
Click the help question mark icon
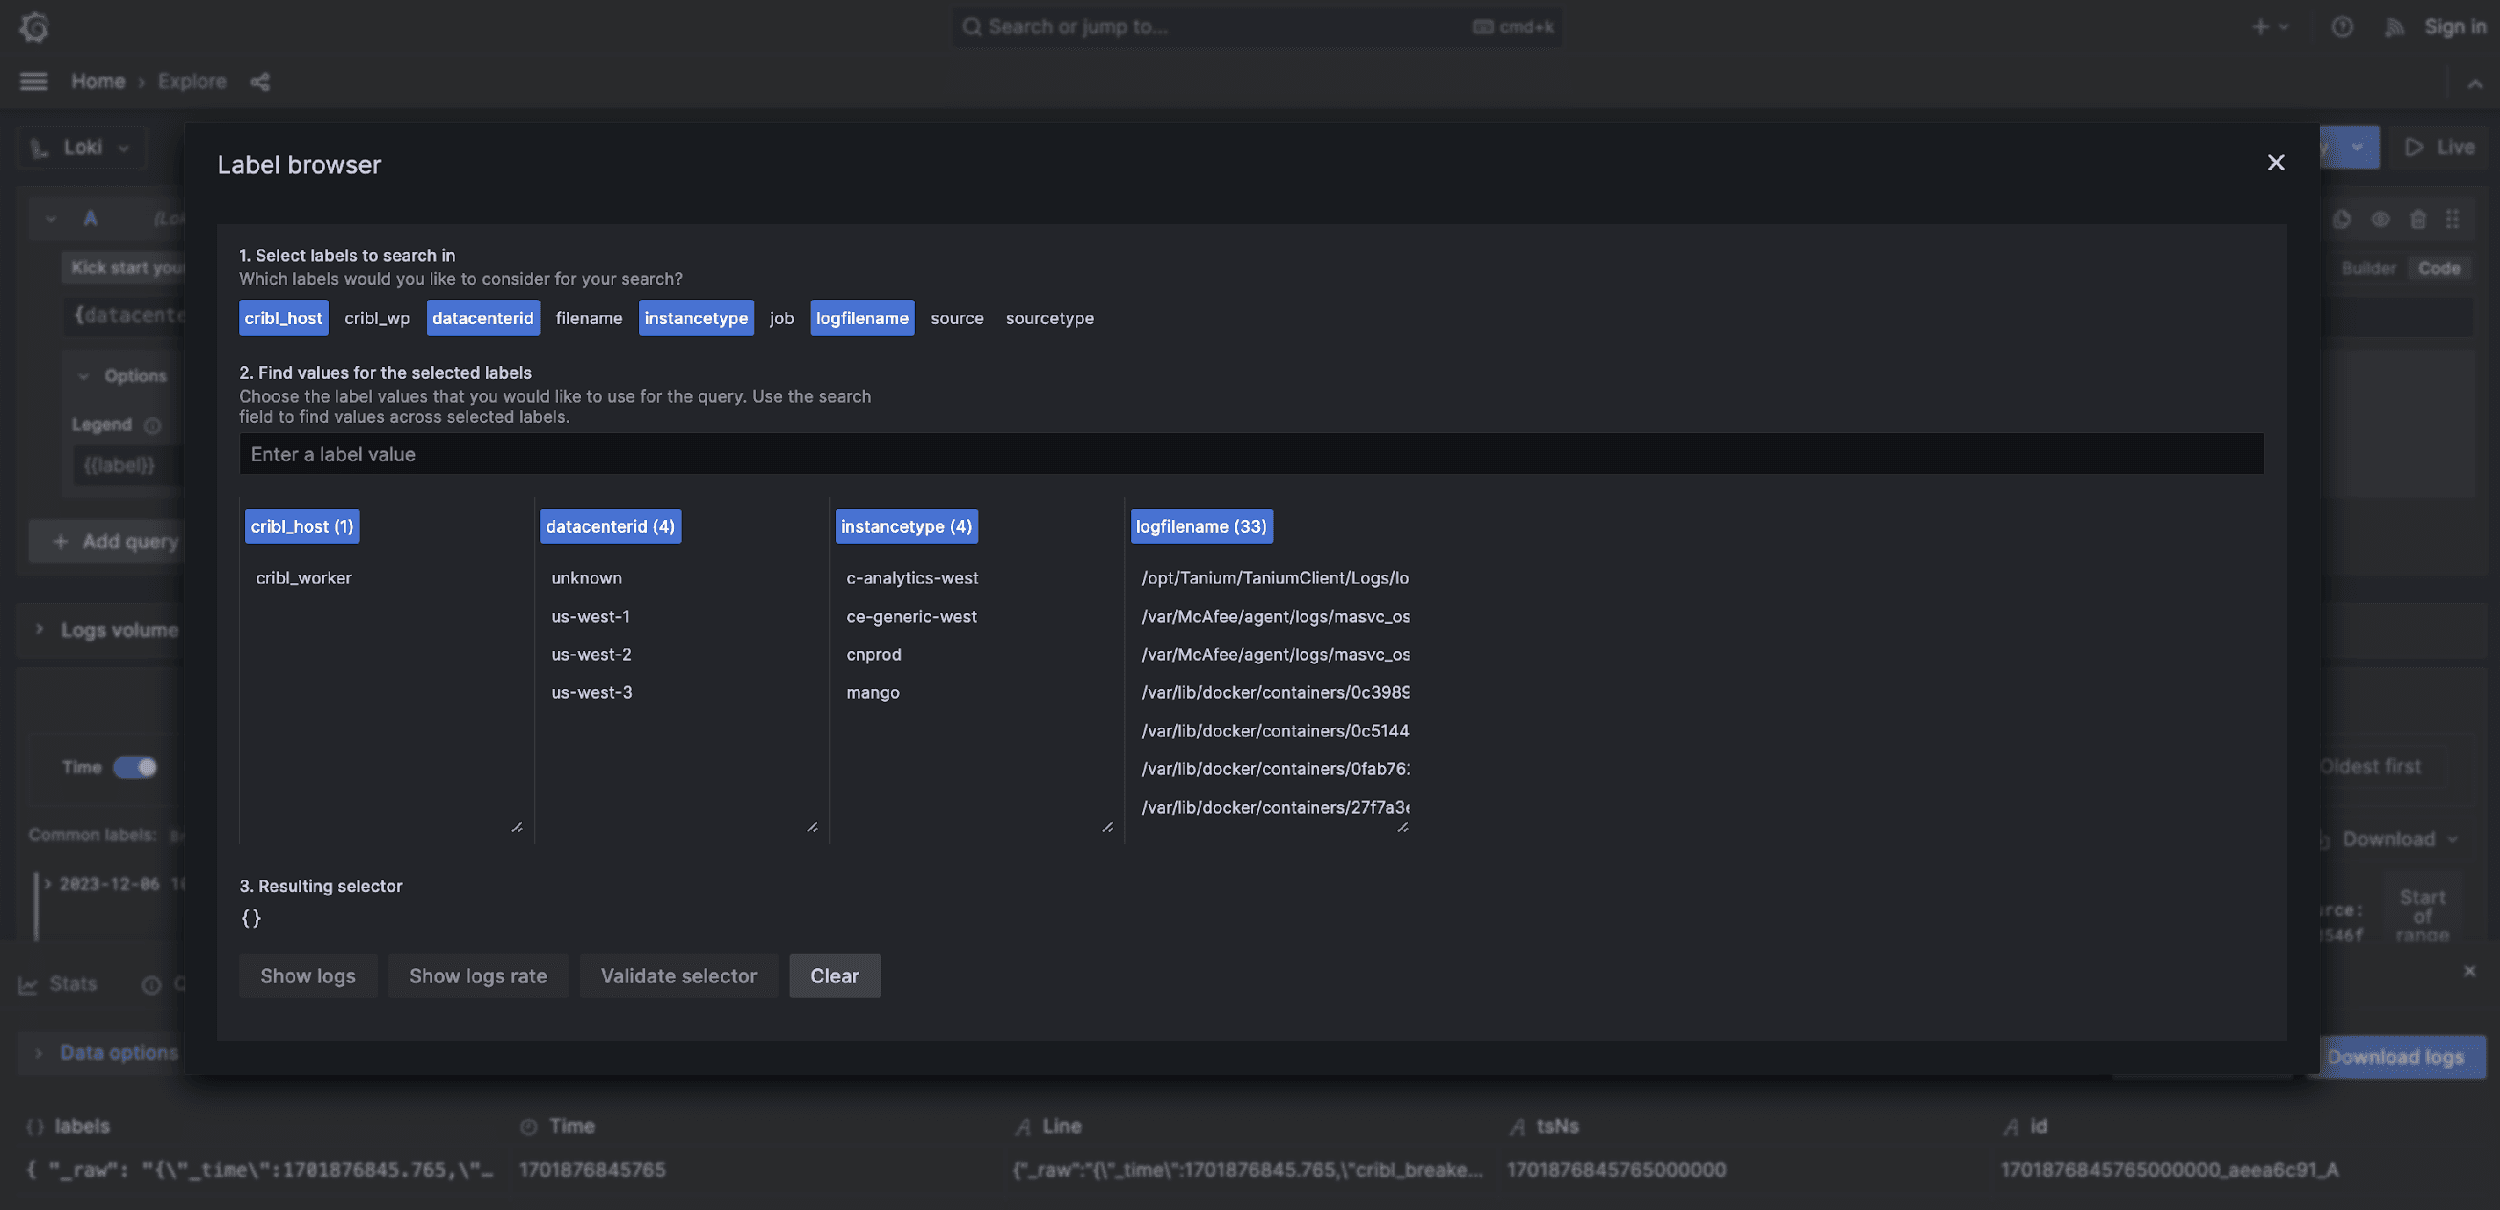[x=2340, y=26]
